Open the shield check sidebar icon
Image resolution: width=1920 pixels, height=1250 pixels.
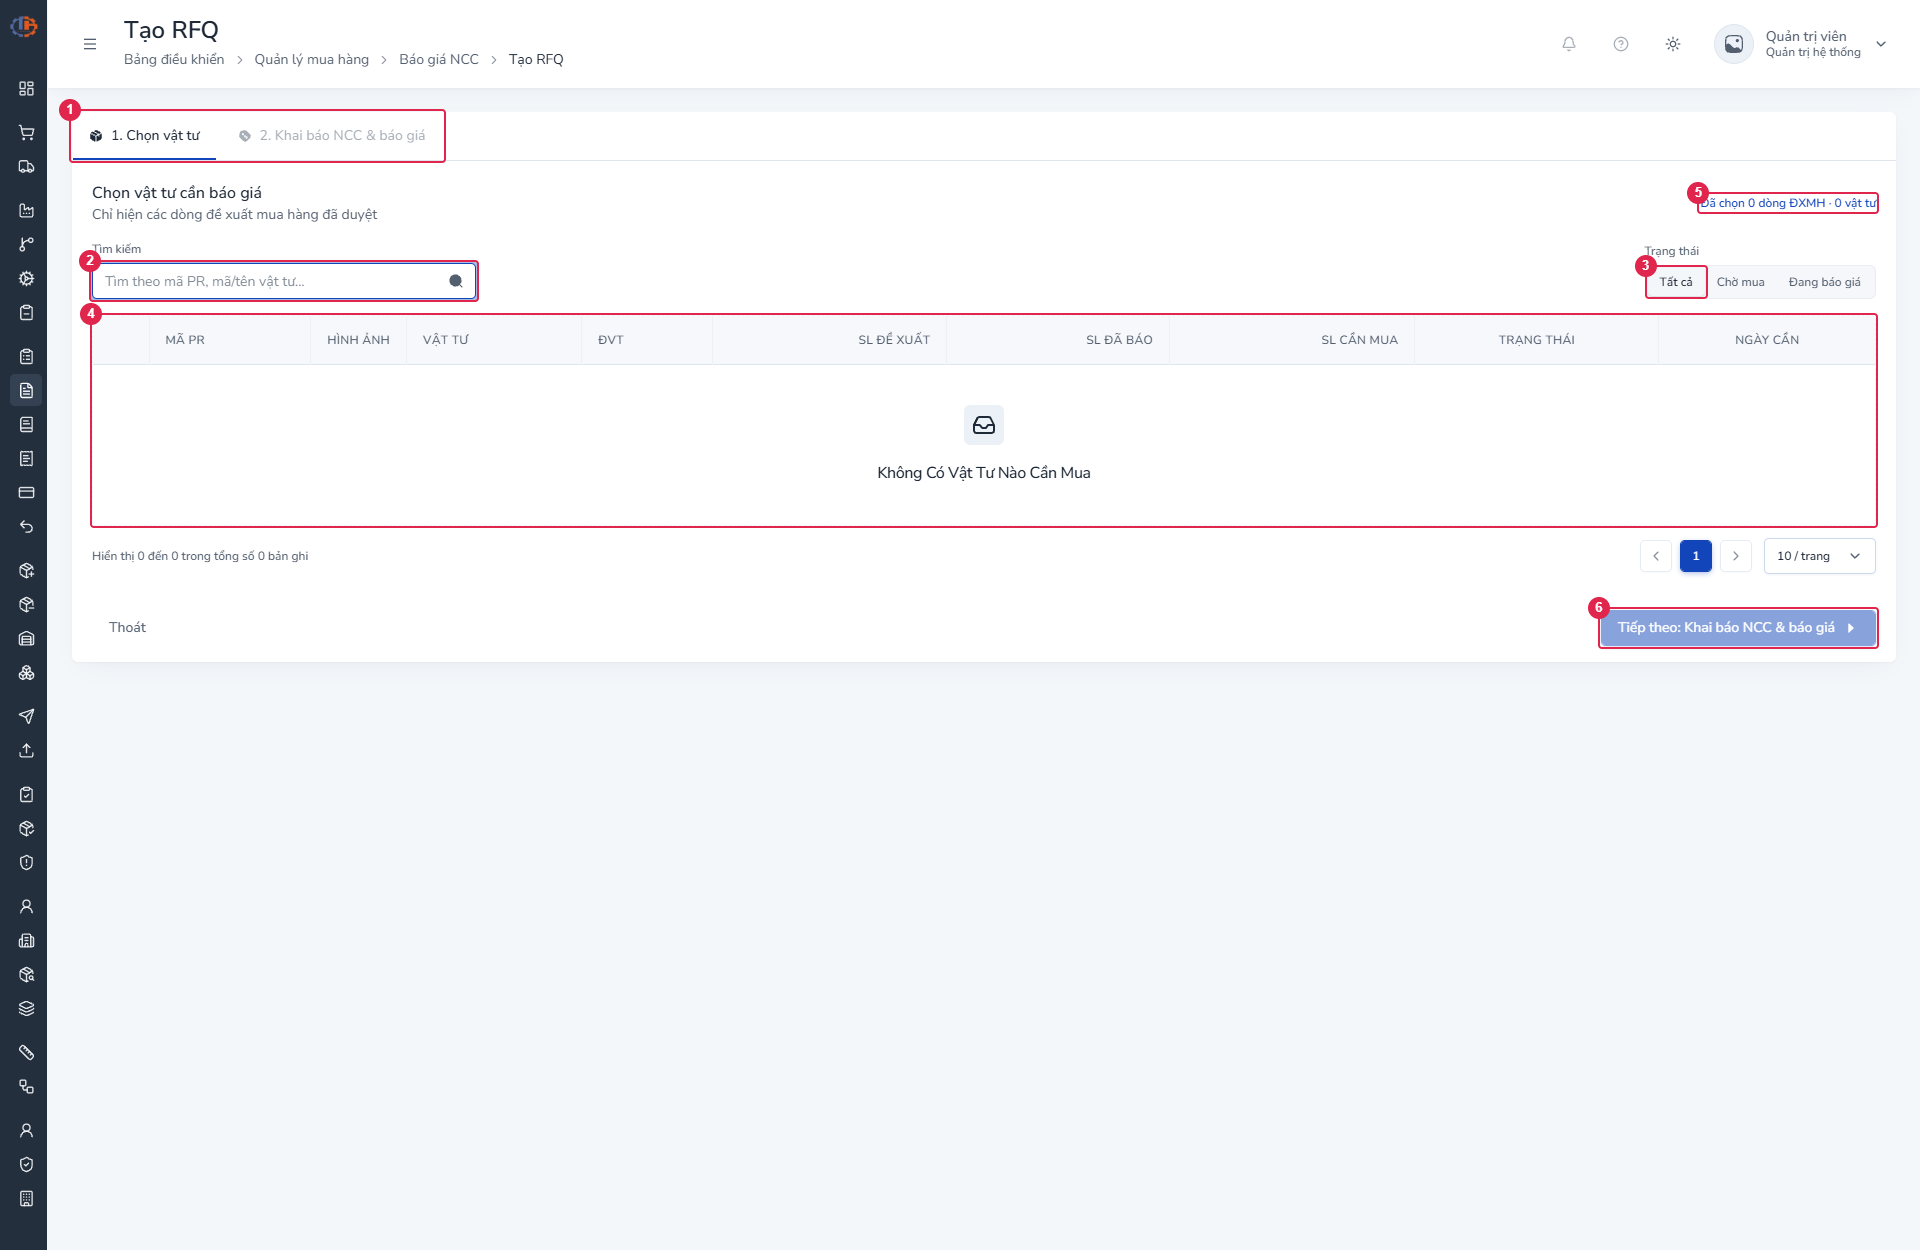[x=27, y=1165]
